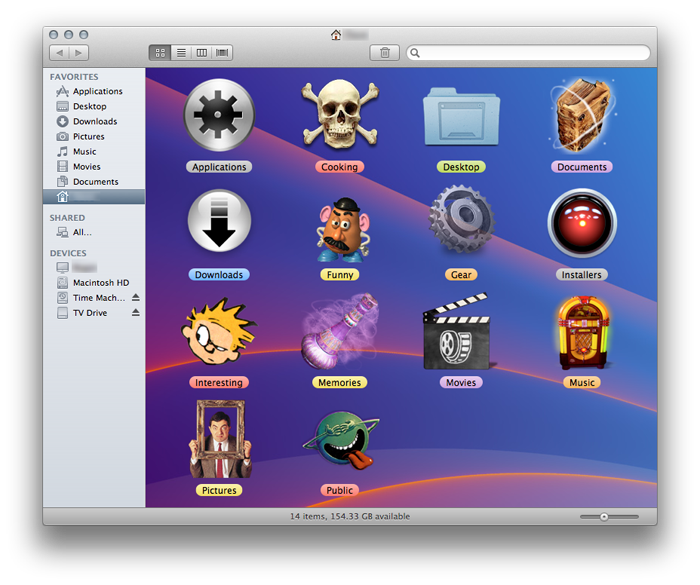700x585 pixels.
Task: Click the Installers gray label
Action: pyautogui.click(x=582, y=275)
